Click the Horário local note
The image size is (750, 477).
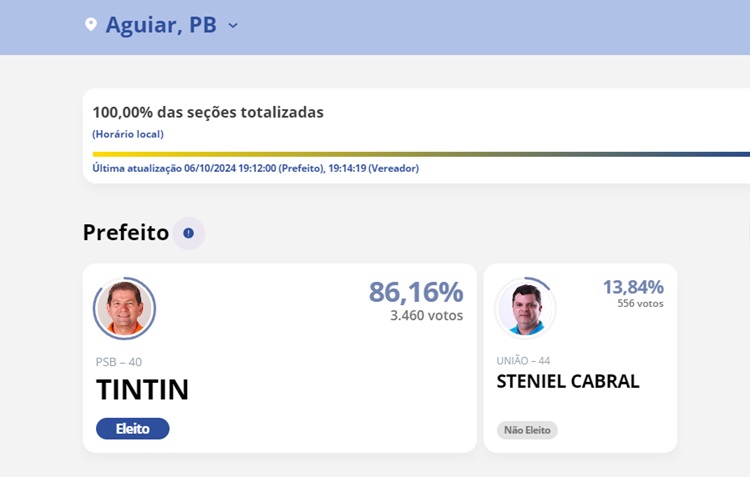pos(128,134)
